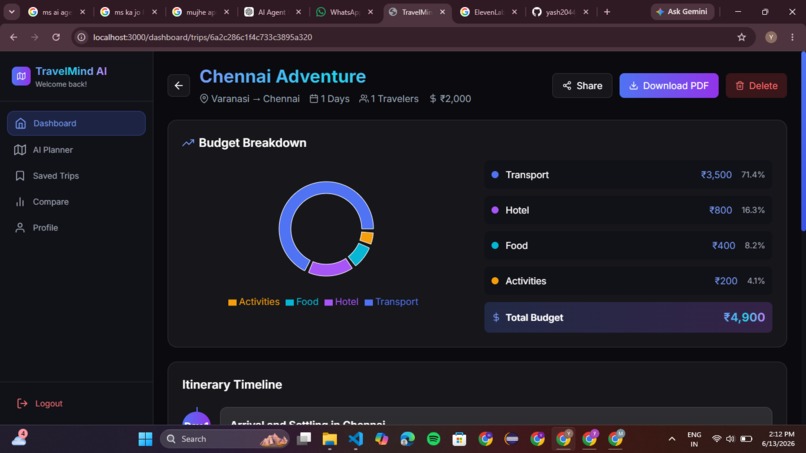Toggle the Transport legend entry below chart

[x=391, y=302]
